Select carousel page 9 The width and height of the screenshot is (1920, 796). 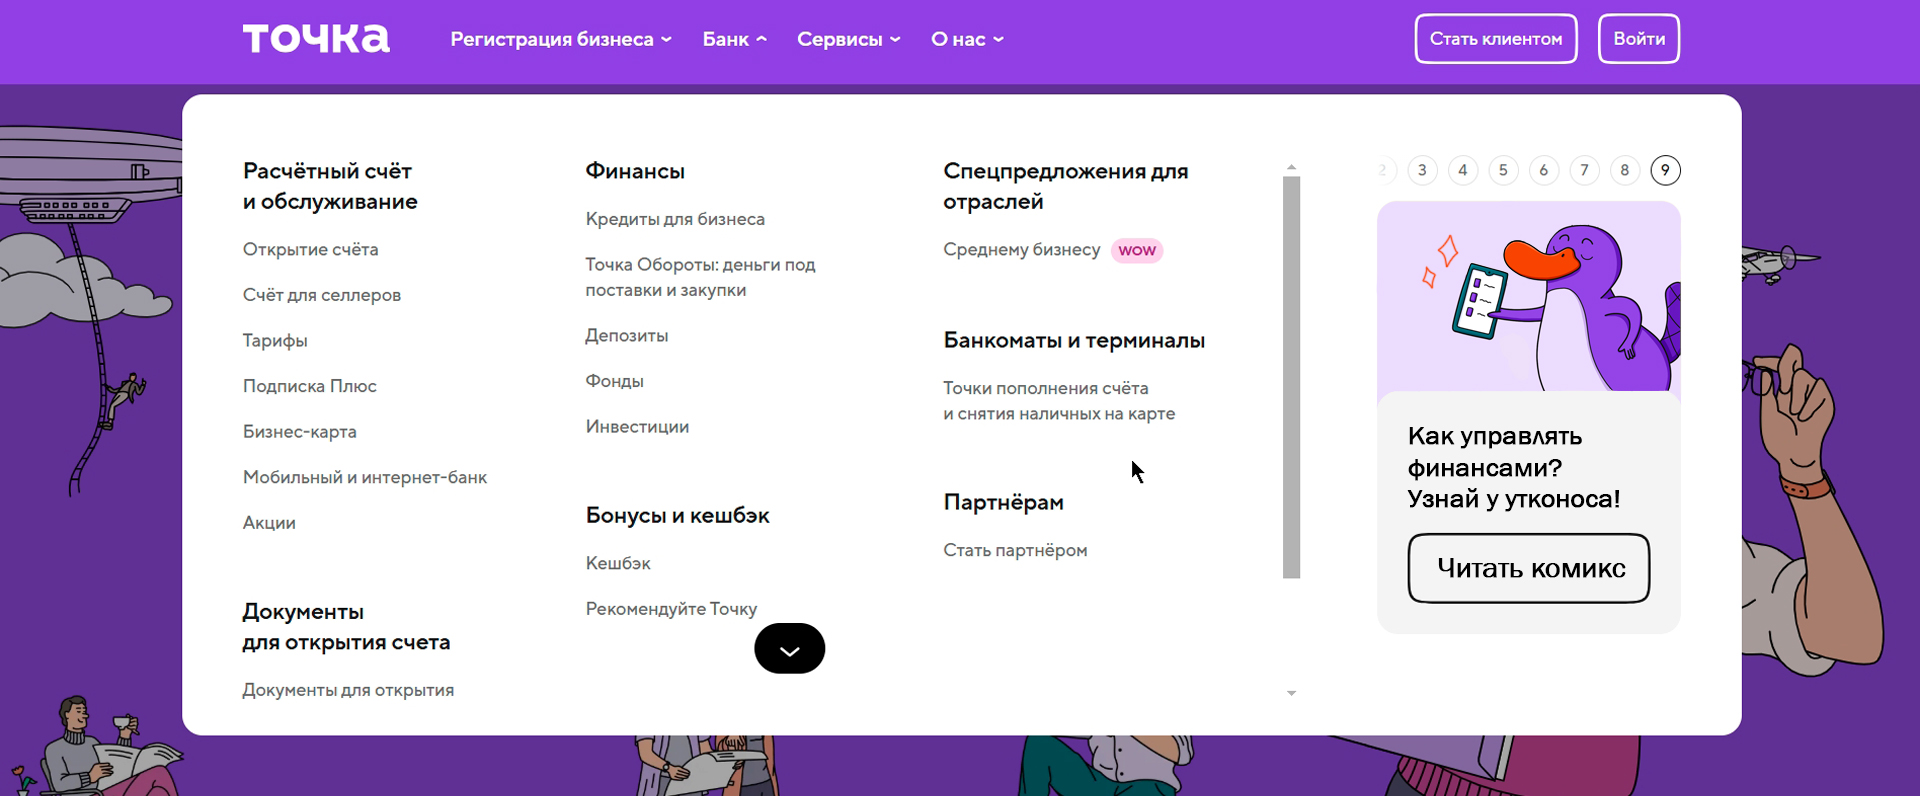(1665, 170)
